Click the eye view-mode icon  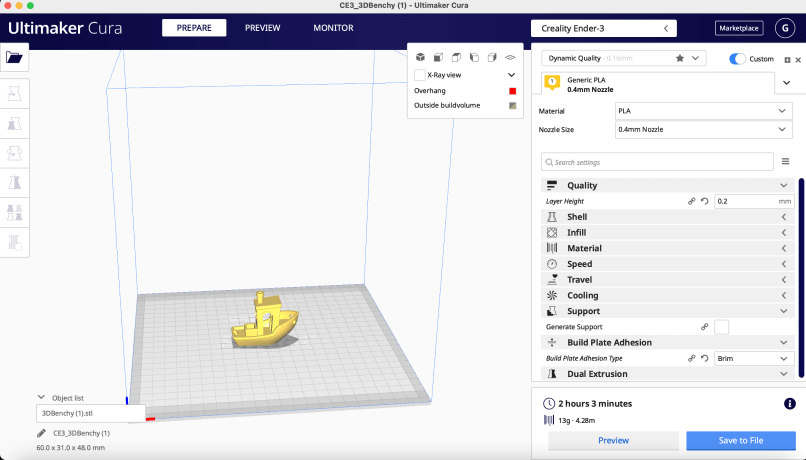[510, 57]
